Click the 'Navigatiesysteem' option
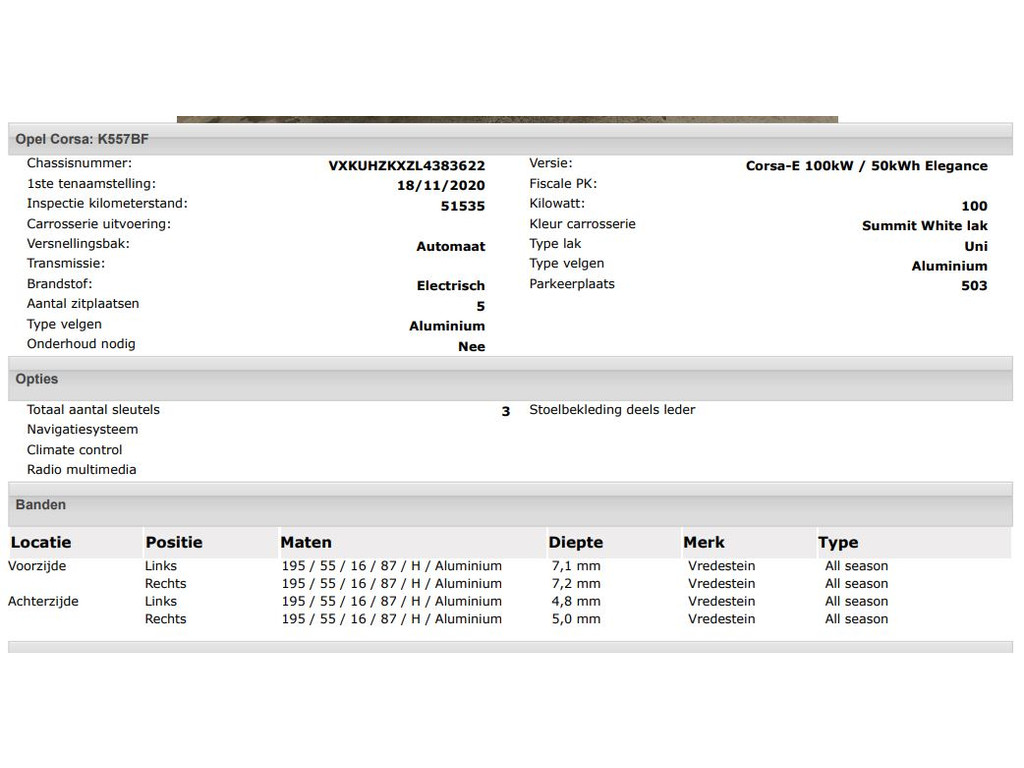The height and width of the screenshot is (768, 1024). (82, 430)
